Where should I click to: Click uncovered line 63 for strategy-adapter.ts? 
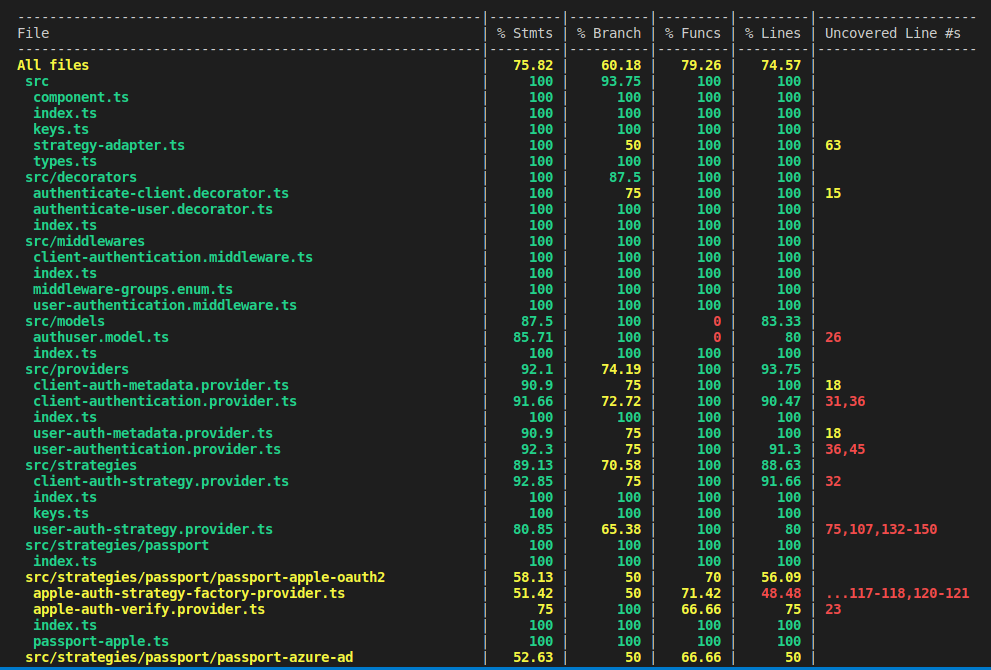pyautogui.click(x=833, y=145)
